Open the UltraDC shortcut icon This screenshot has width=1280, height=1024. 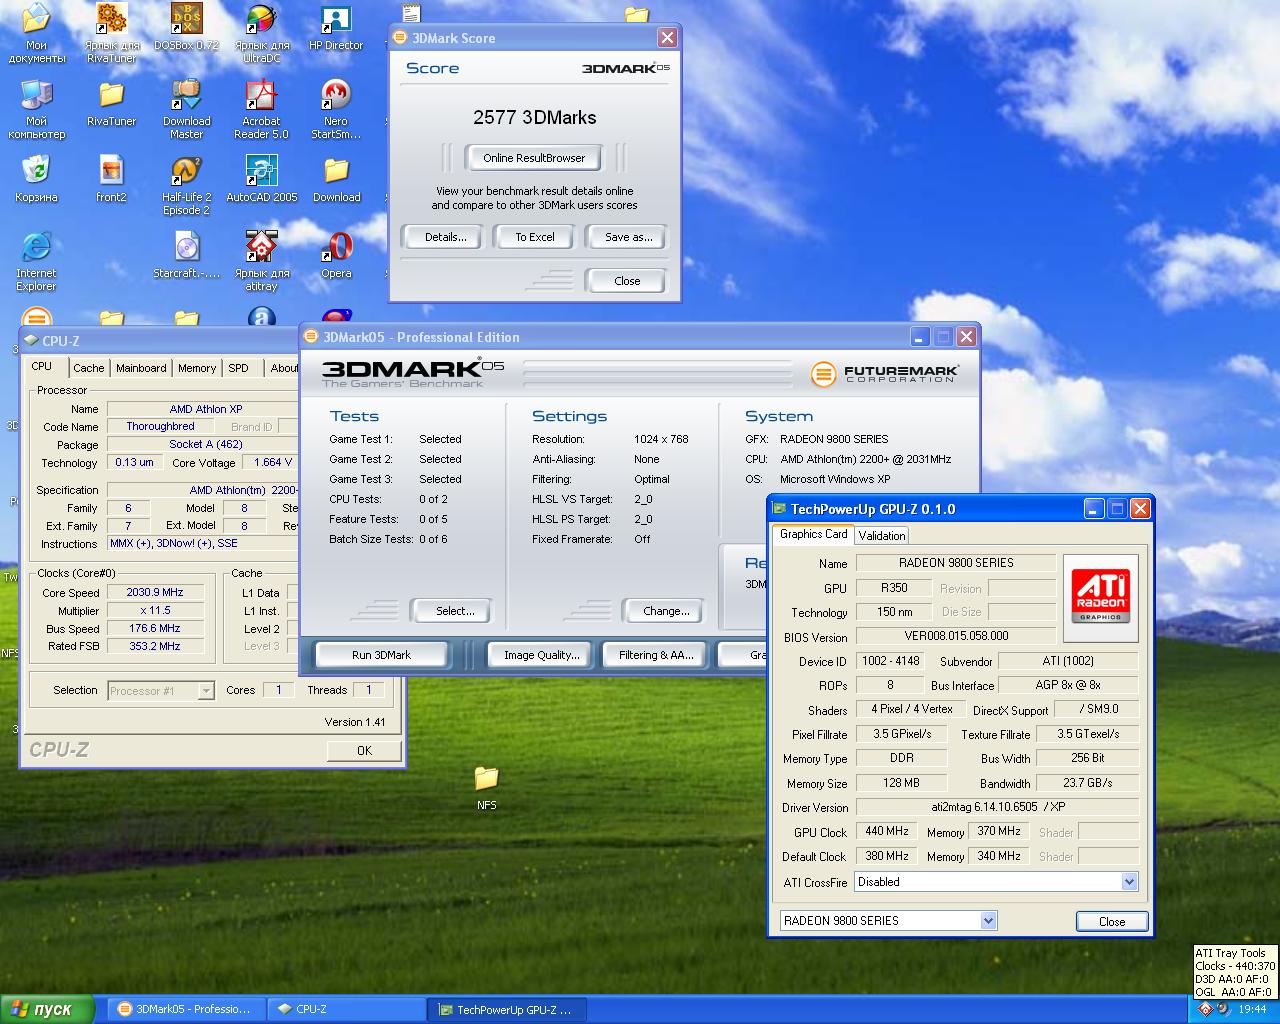(x=261, y=19)
